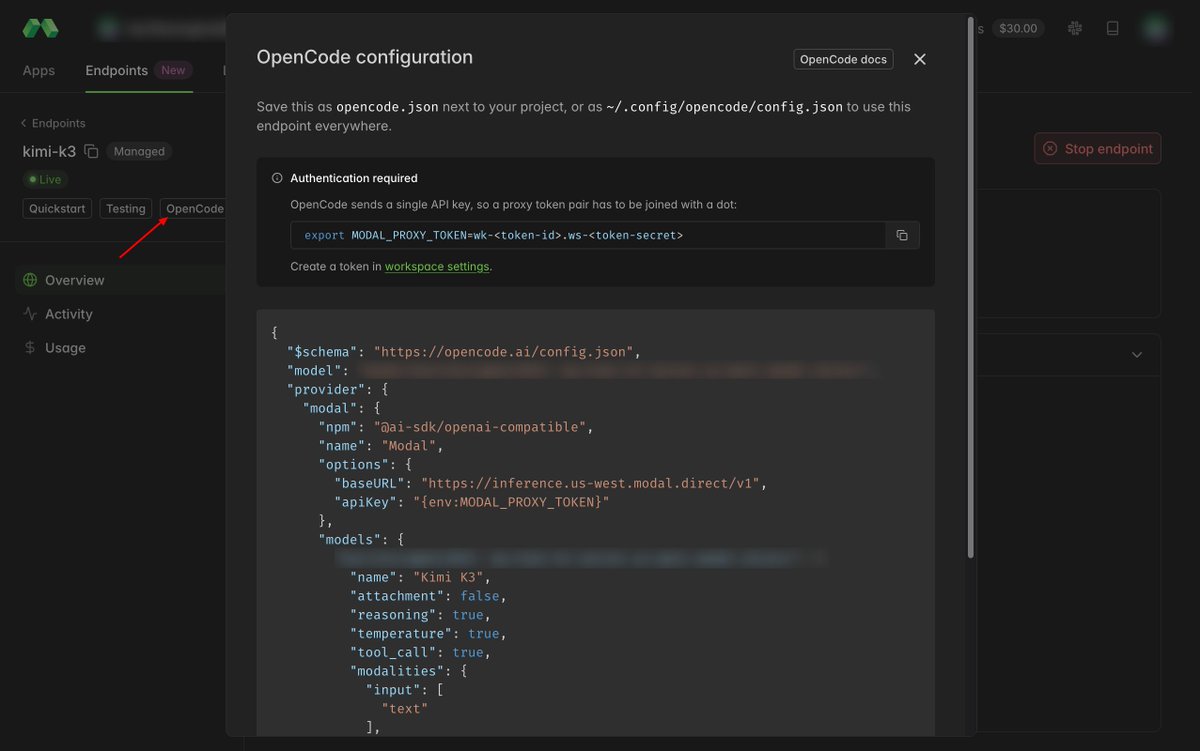Click the OpenCode configuration title
Viewport: 1200px width, 751px height.
click(x=365, y=57)
